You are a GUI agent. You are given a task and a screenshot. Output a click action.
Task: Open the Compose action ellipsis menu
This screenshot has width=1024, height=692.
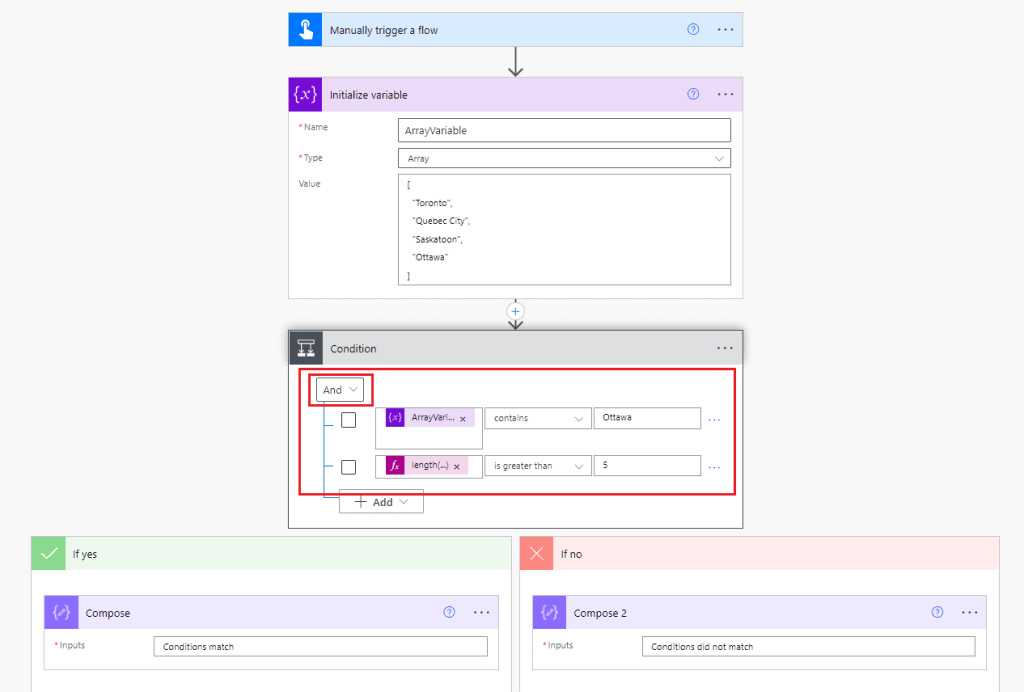point(481,612)
